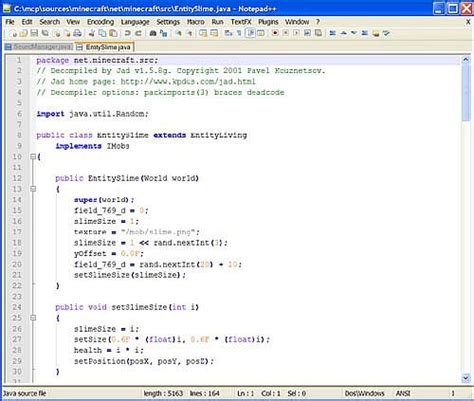Create a new document with the New icon
474x401 pixels.
pos(13,33)
